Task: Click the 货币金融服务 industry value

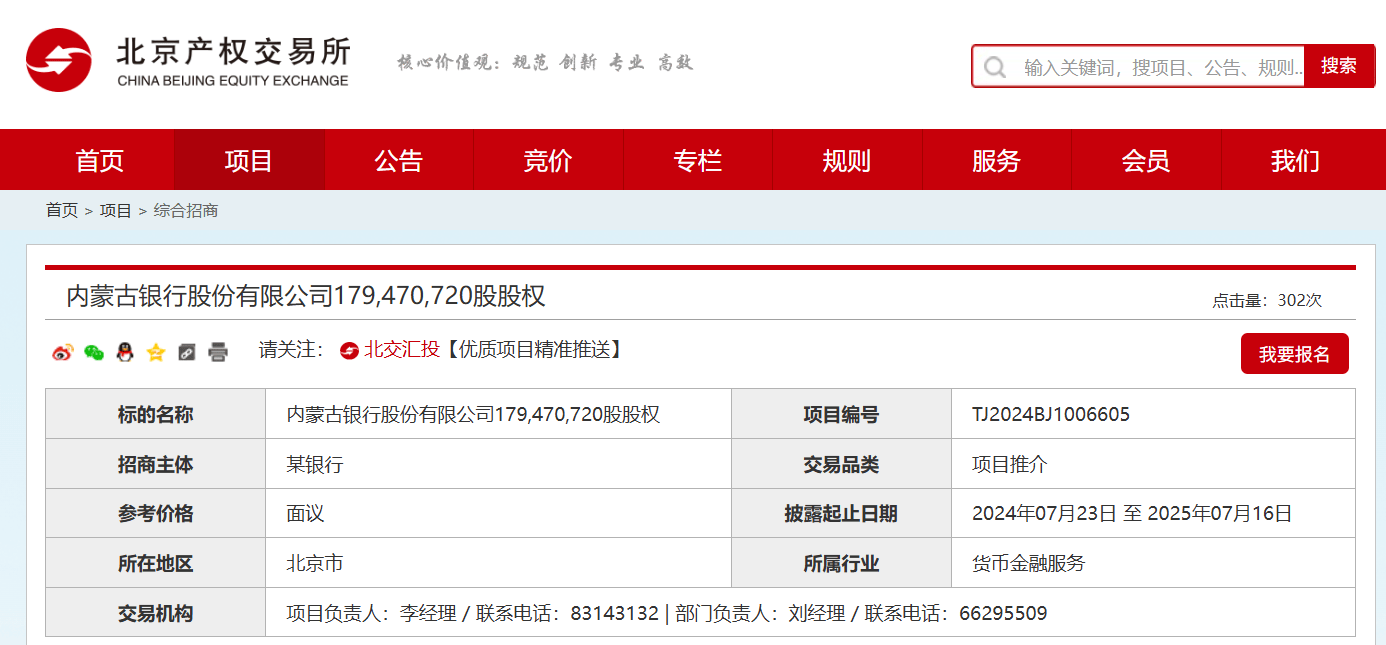Action: (x=1028, y=564)
